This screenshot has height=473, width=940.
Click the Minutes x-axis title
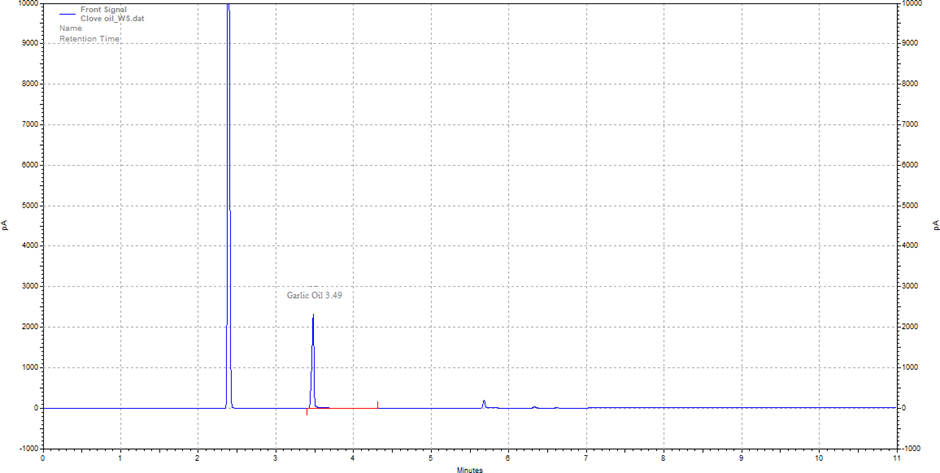pyautogui.click(x=470, y=468)
